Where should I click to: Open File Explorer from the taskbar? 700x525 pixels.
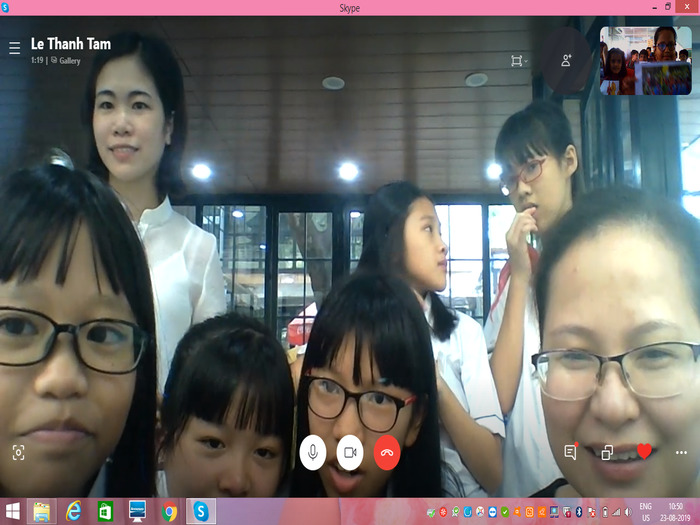pyautogui.click(x=42, y=512)
